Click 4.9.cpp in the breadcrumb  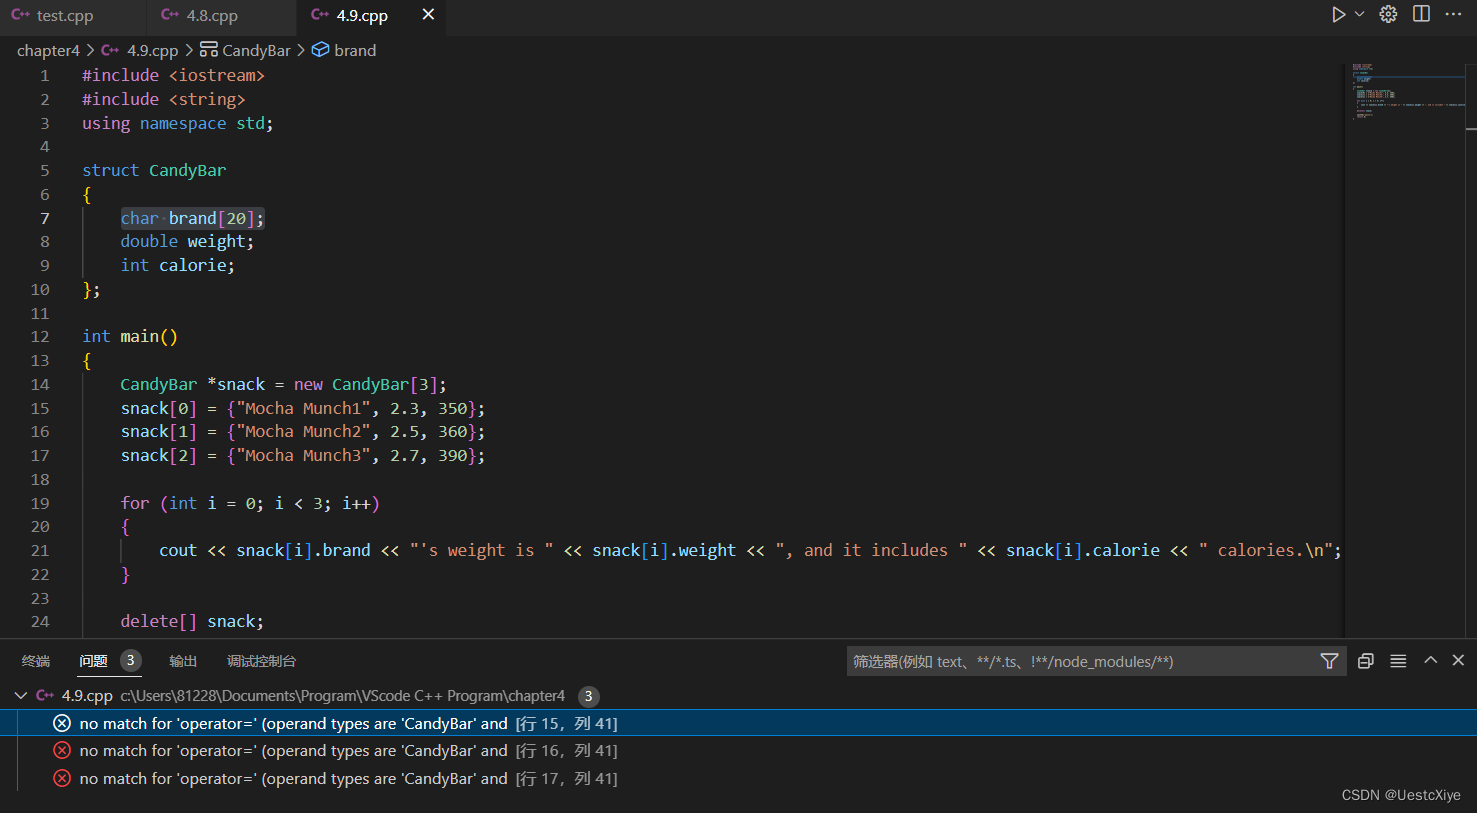[x=152, y=50]
